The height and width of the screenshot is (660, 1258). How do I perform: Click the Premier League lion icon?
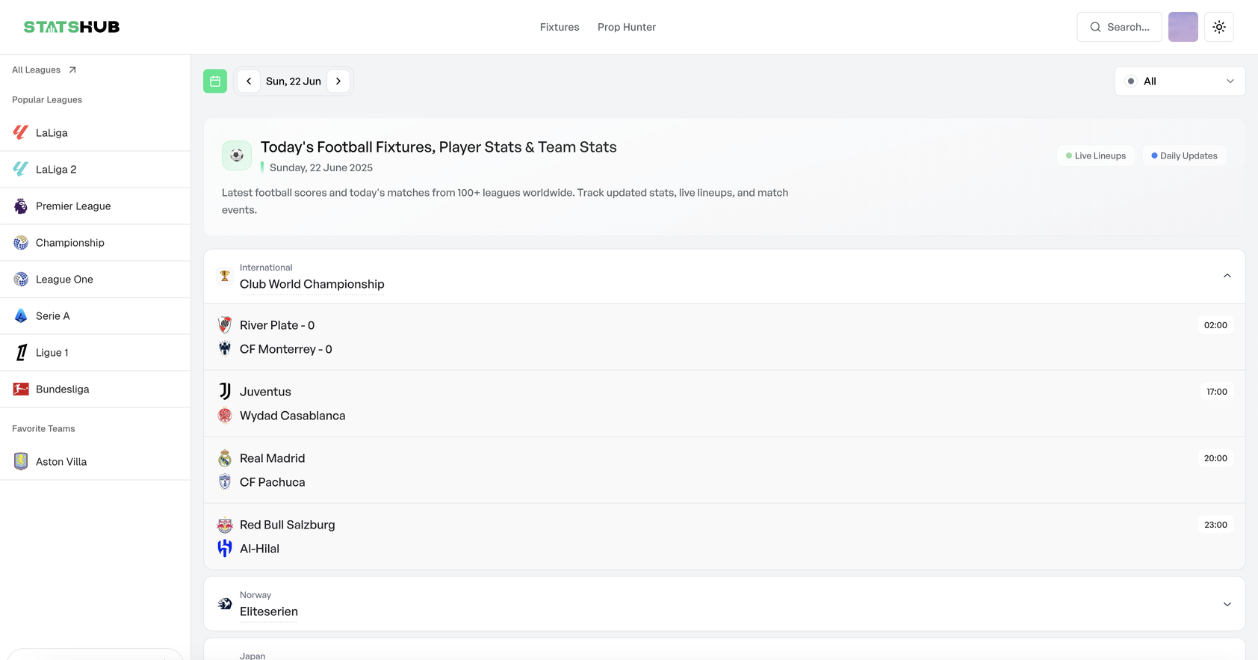click(21, 206)
